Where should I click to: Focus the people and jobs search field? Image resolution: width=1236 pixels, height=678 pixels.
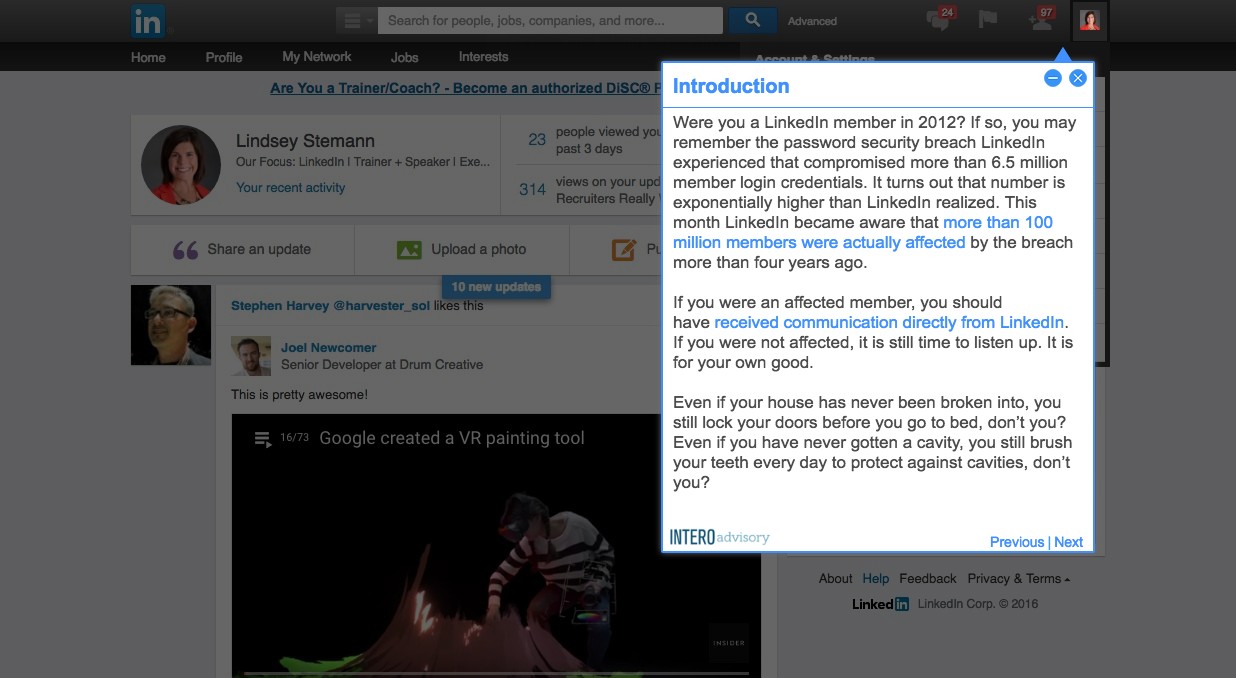(550, 21)
